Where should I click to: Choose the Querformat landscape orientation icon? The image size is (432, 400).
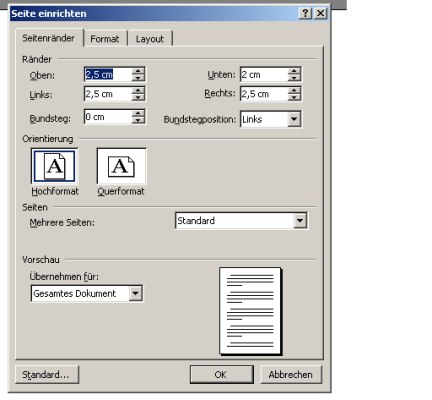(121, 166)
